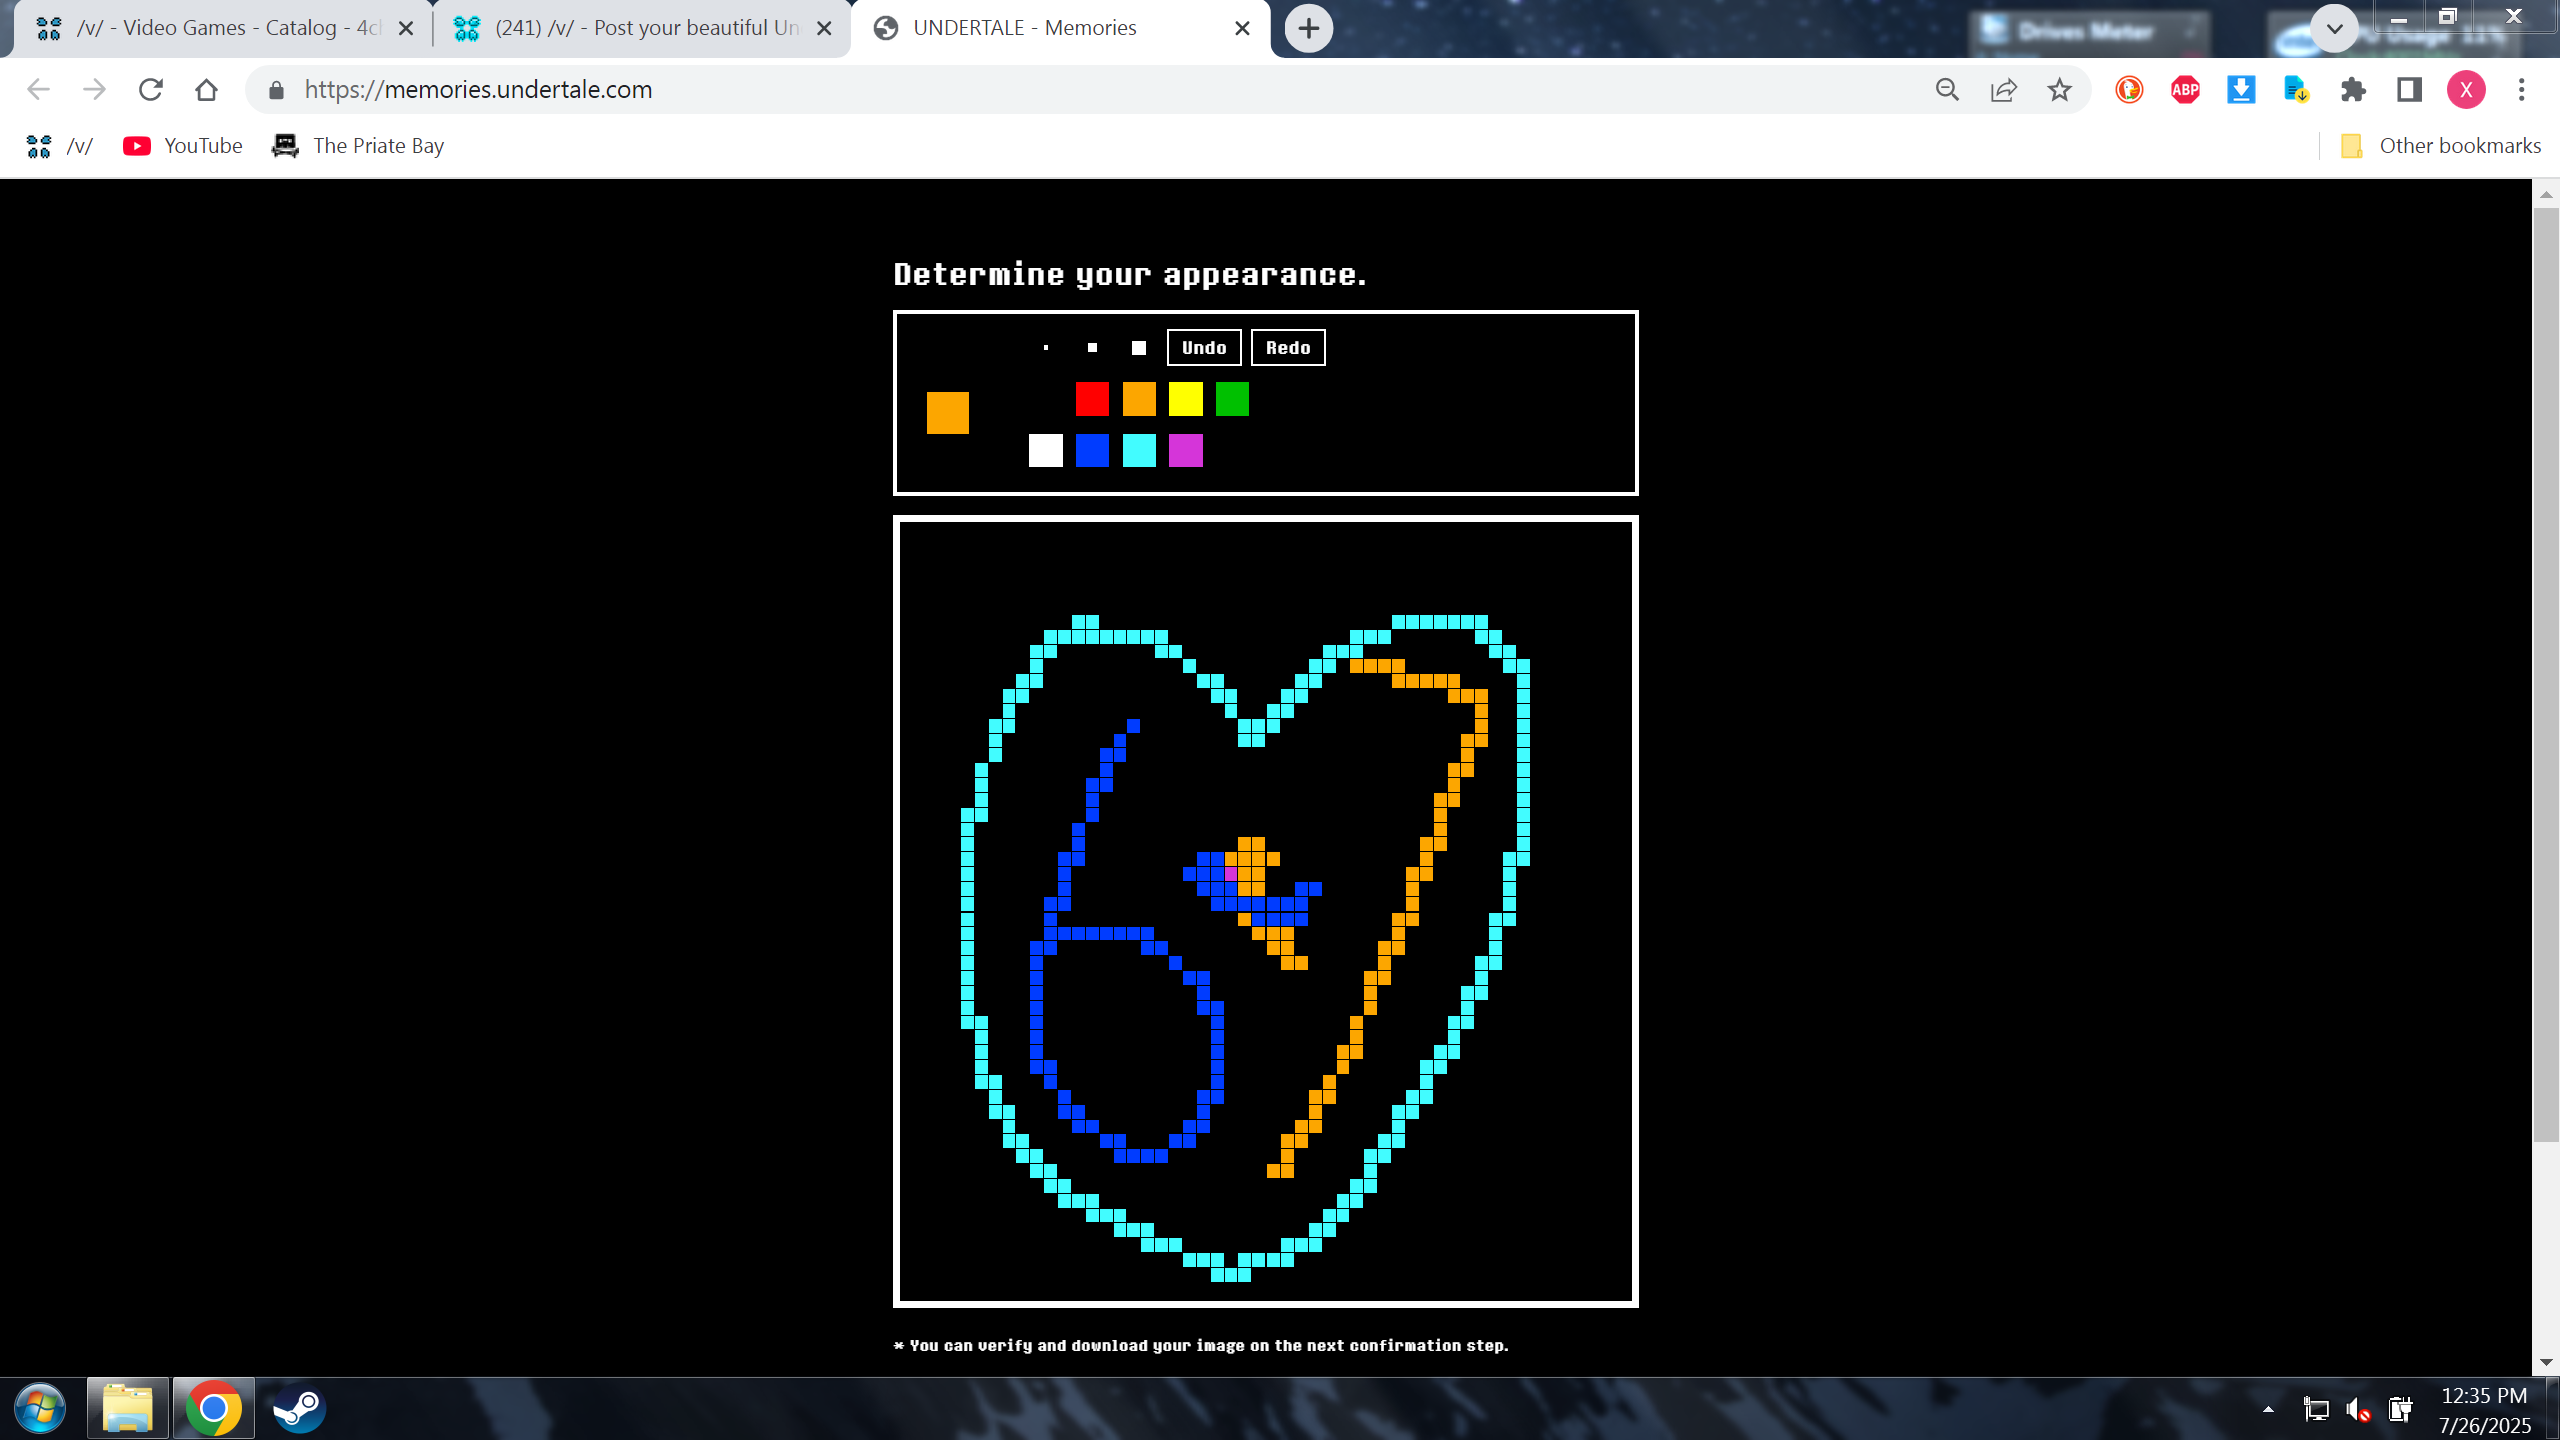Select the largest brush size
This screenshot has height=1440, width=2560.
click(x=1139, y=348)
